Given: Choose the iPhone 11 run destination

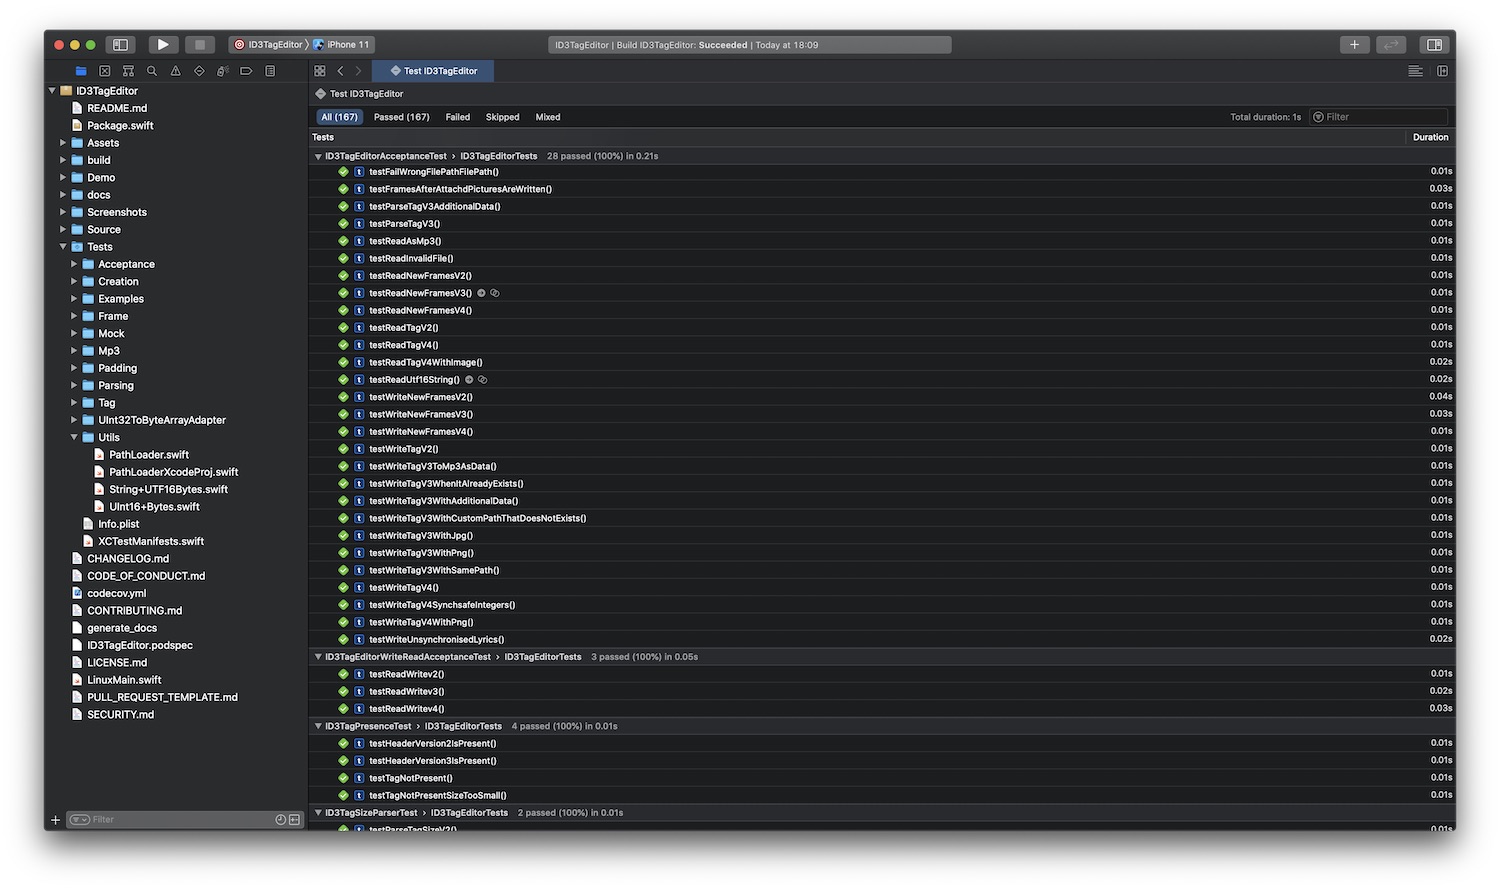Looking at the screenshot, I should (x=342, y=44).
